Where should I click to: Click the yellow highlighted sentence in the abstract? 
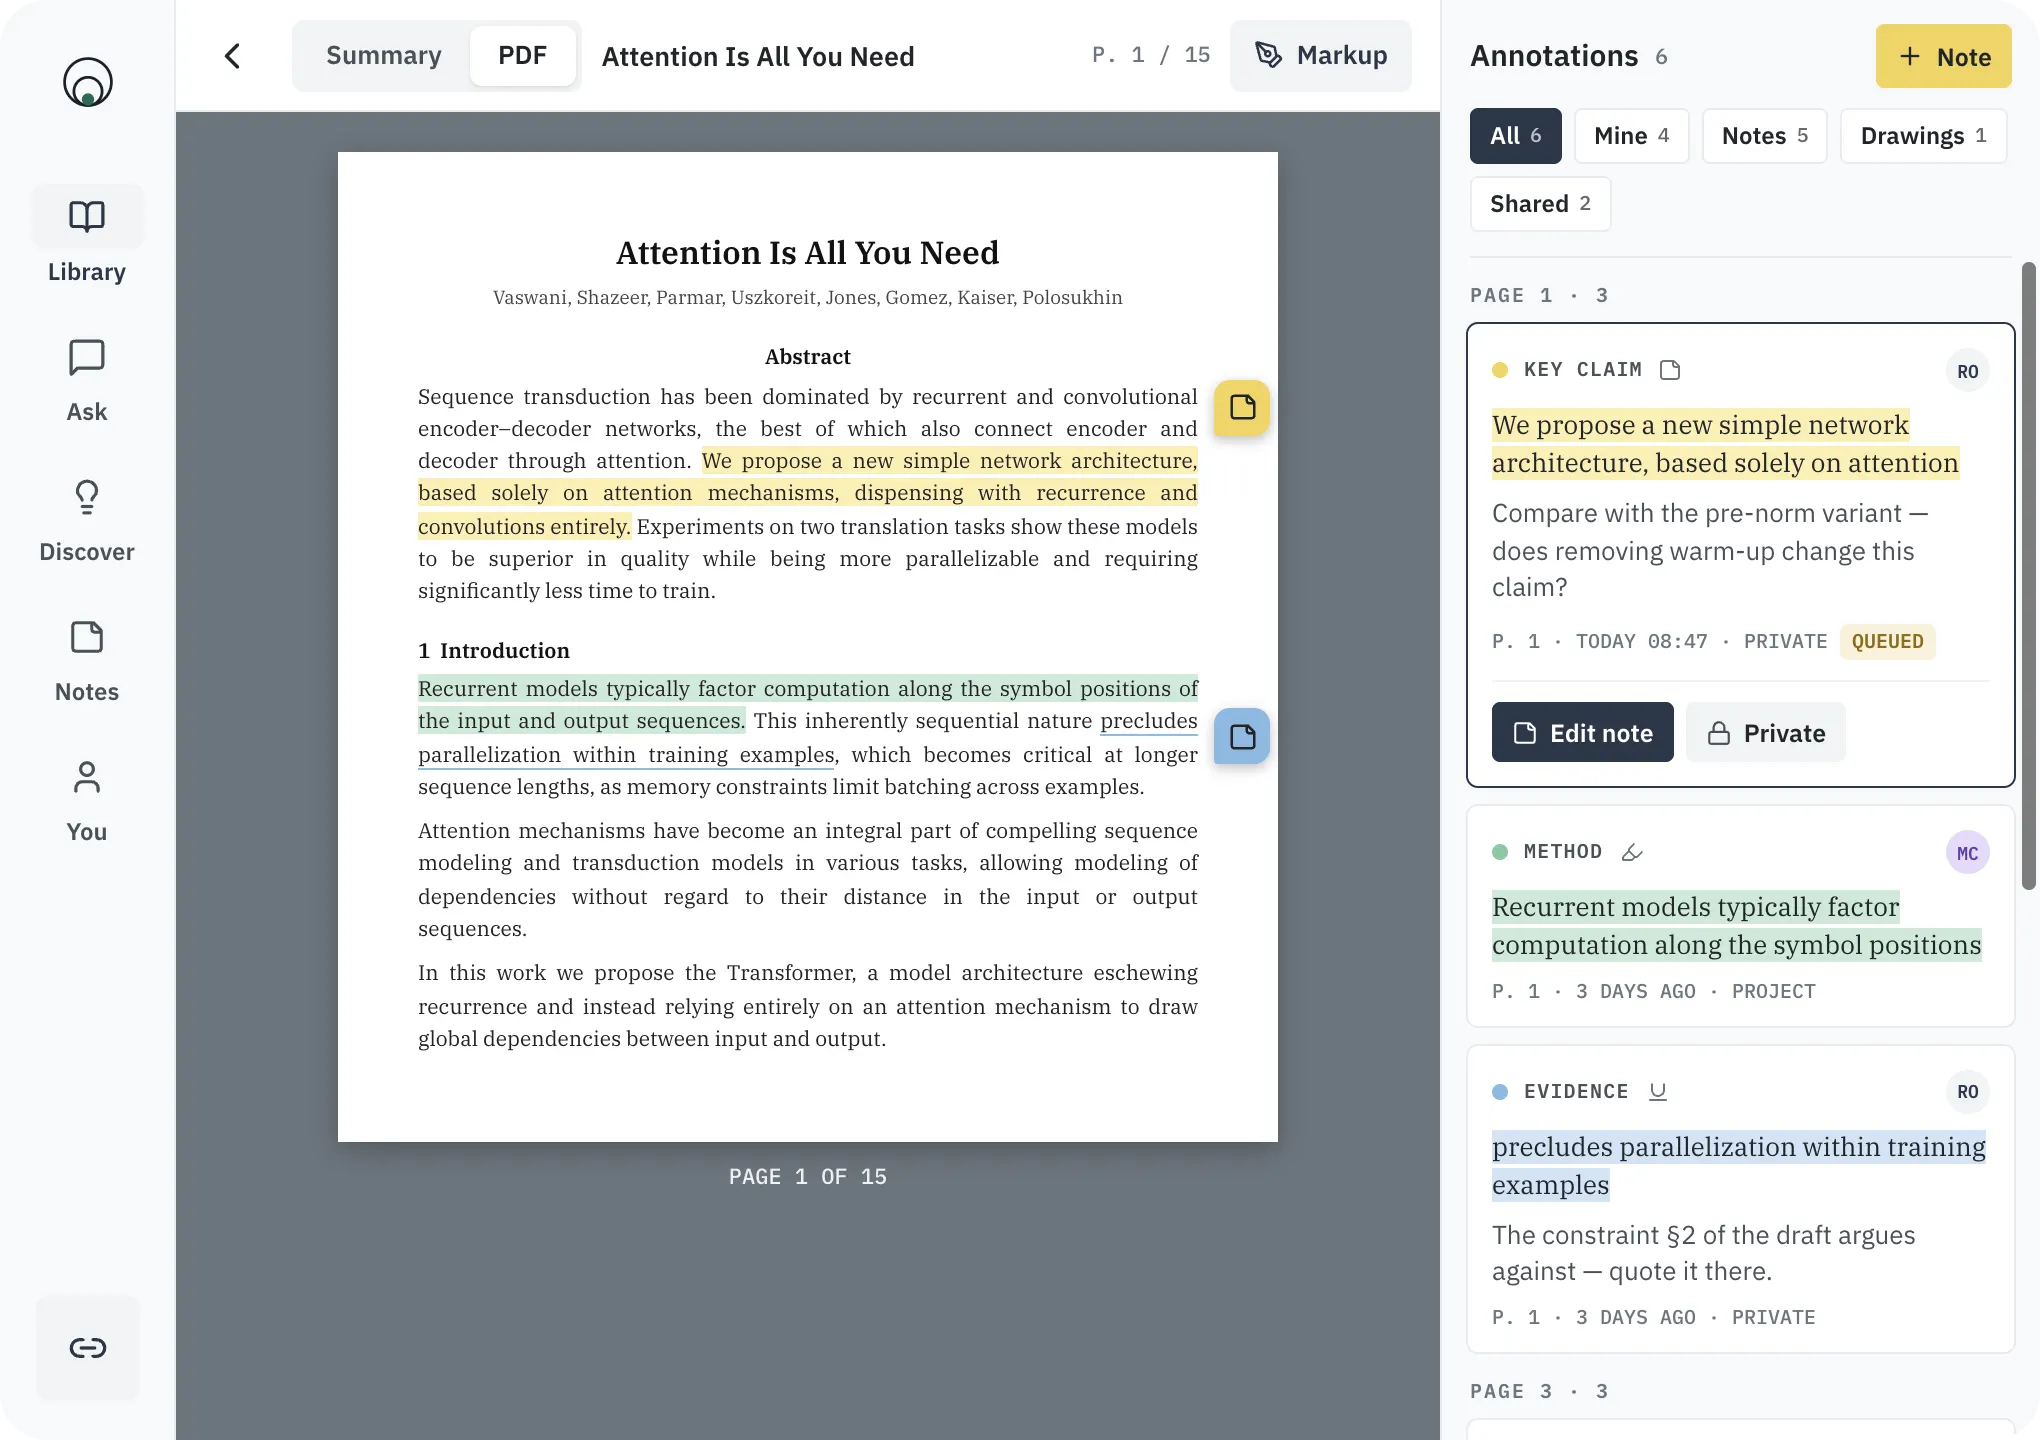tap(808, 493)
